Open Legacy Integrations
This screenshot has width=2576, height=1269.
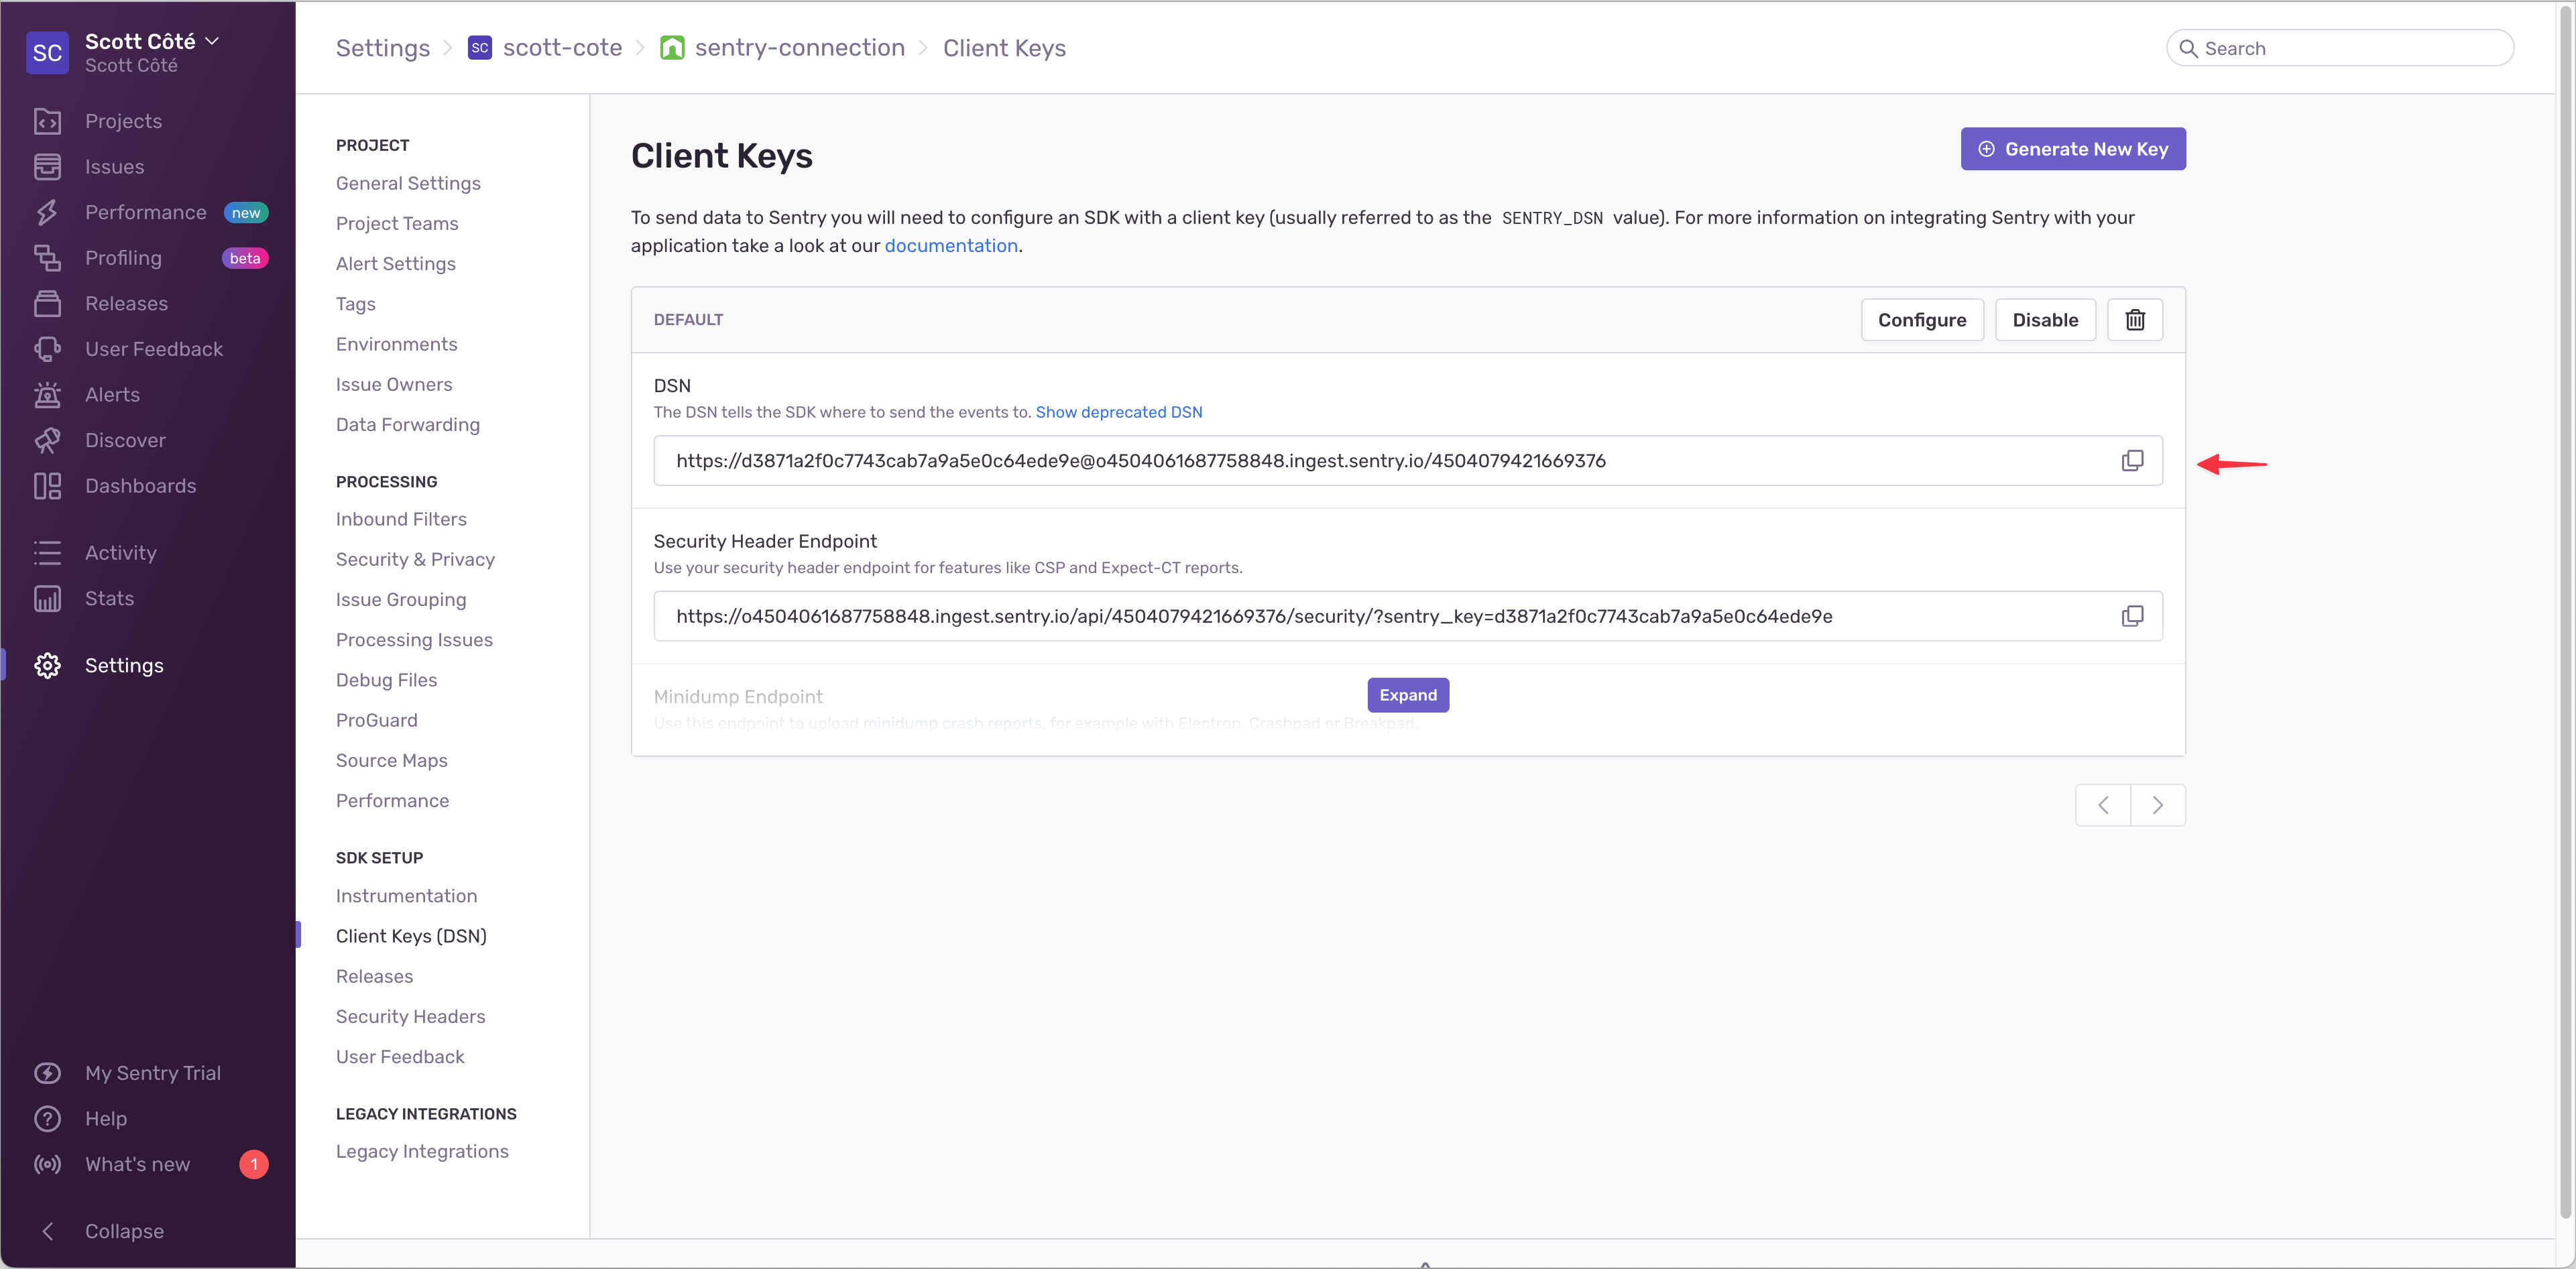pos(422,1152)
